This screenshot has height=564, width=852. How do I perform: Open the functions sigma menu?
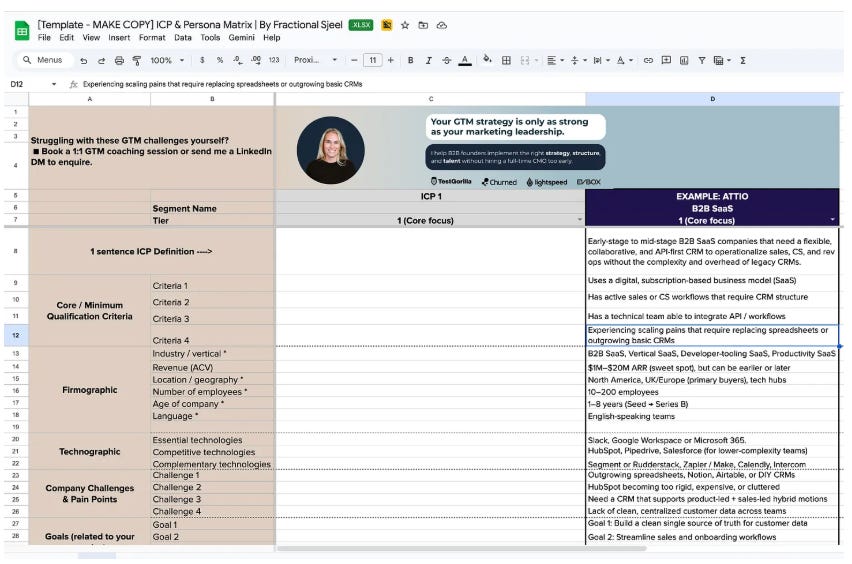click(743, 60)
